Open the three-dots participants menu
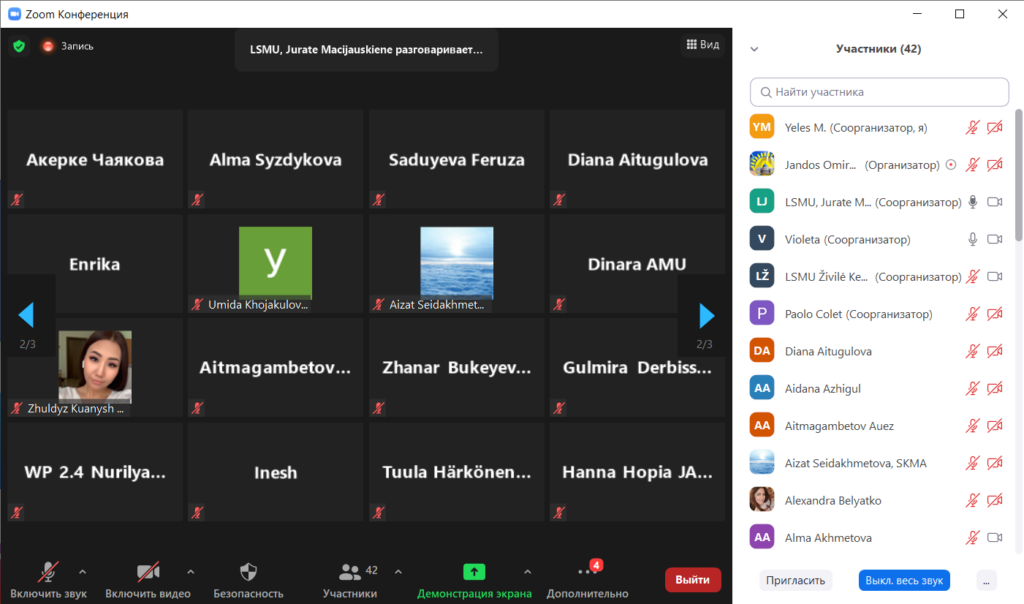 986,580
